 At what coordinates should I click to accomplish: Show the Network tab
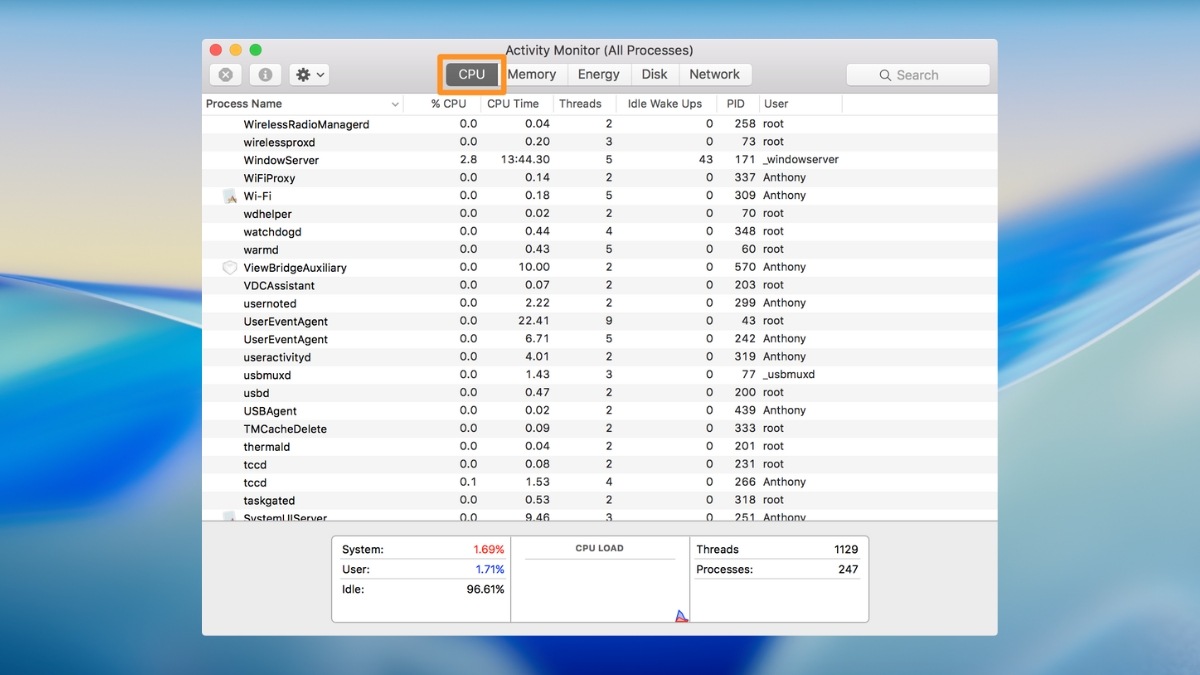point(714,74)
